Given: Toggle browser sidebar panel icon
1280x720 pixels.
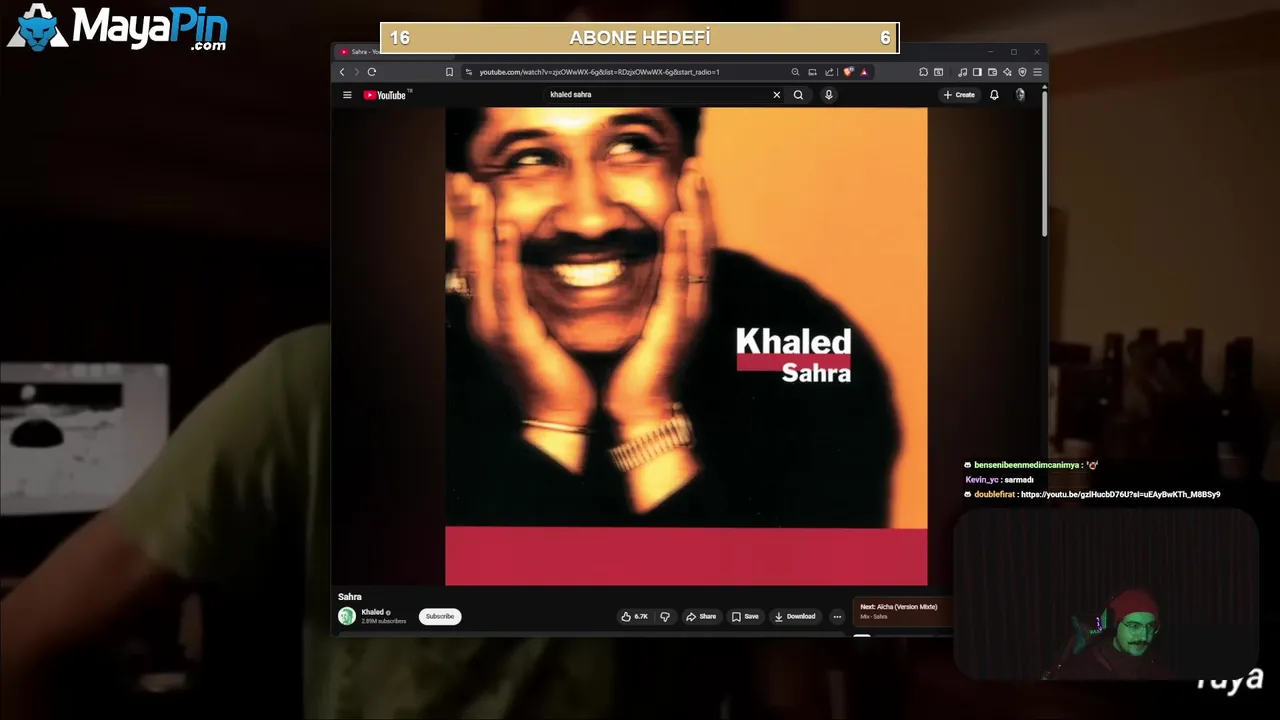Looking at the screenshot, I should (977, 72).
